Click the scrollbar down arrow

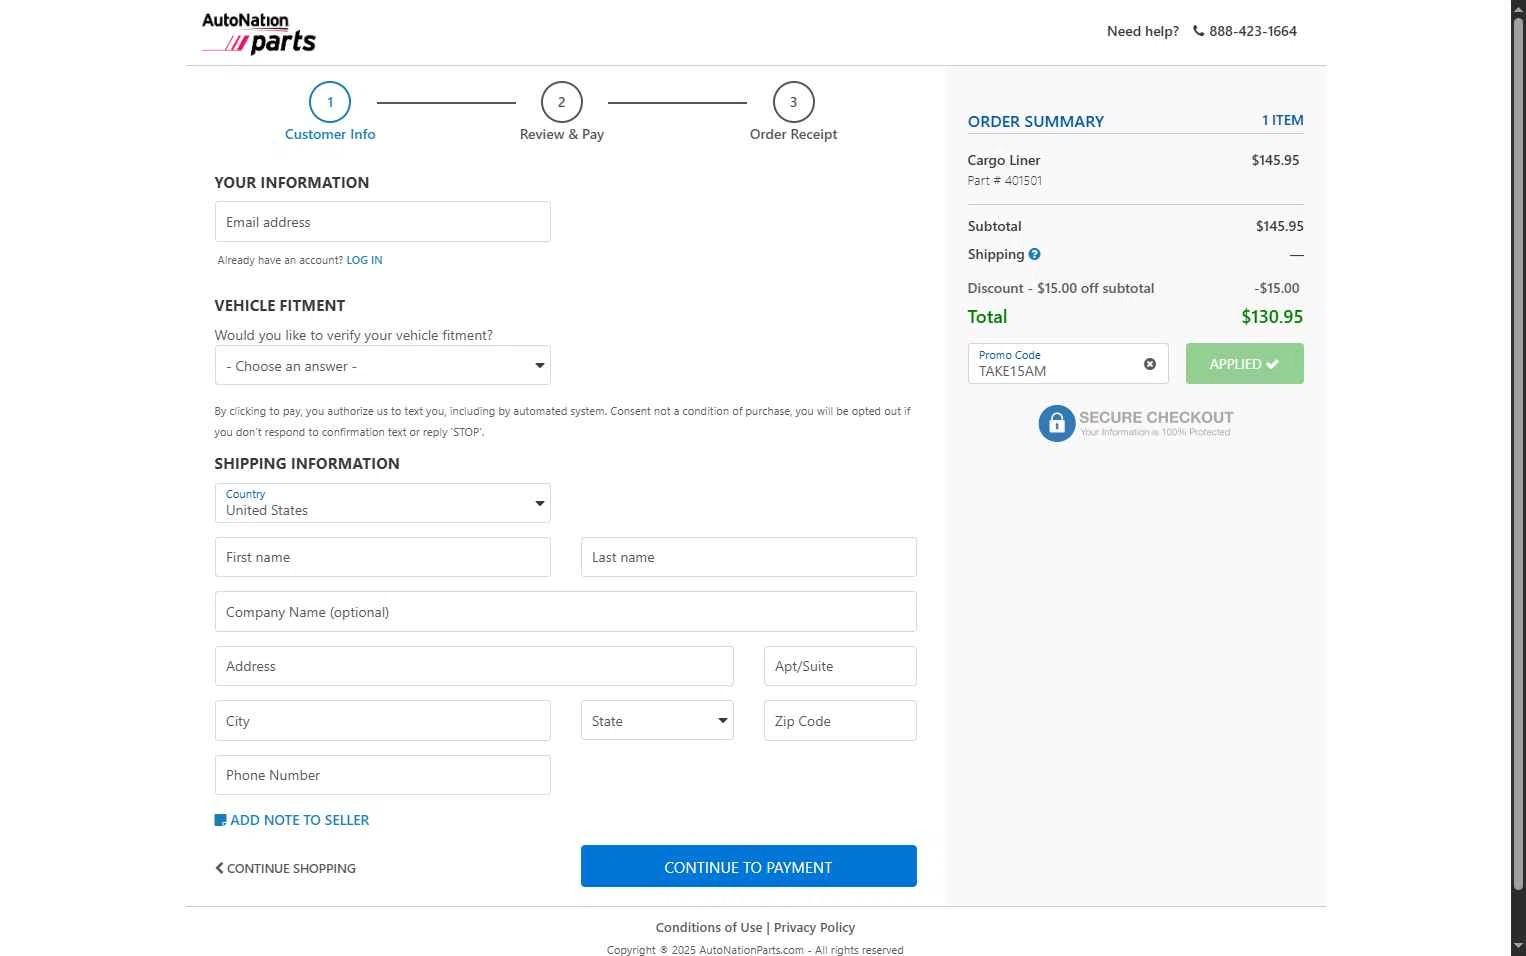[x=1518, y=946]
